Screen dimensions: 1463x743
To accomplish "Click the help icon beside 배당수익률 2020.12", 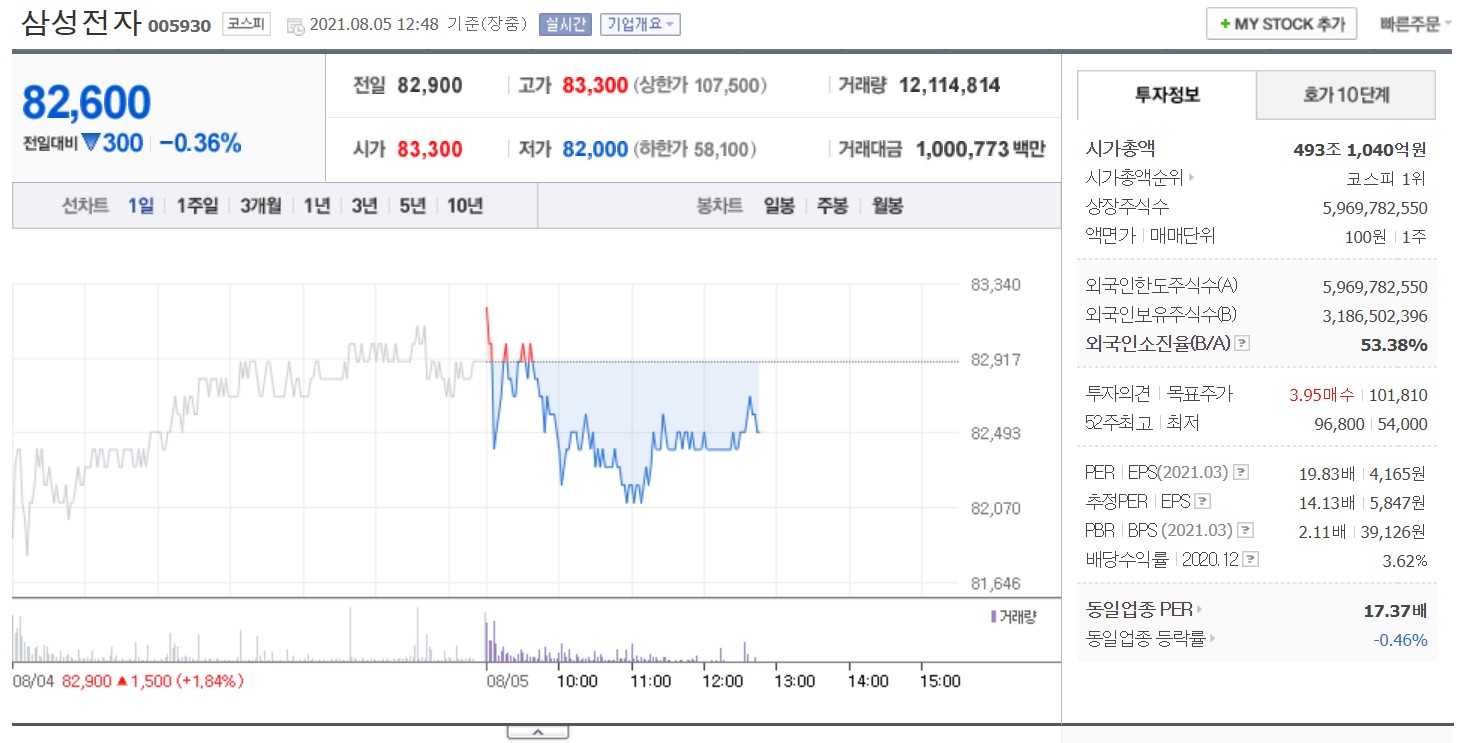I will (x=1250, y=560).
